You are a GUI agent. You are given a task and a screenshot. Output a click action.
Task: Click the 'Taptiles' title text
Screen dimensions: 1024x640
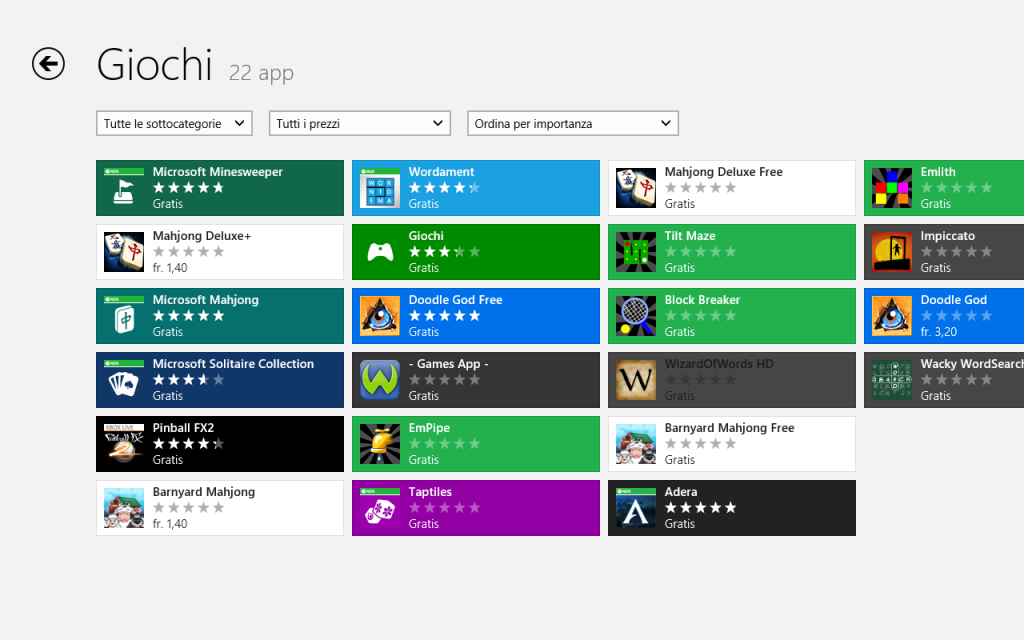(430, 492)
